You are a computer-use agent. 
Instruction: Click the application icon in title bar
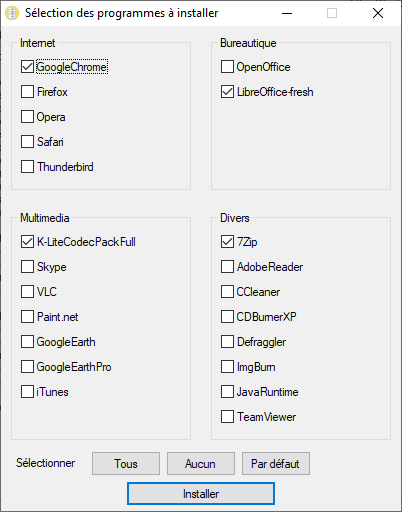tap(12, 13)
